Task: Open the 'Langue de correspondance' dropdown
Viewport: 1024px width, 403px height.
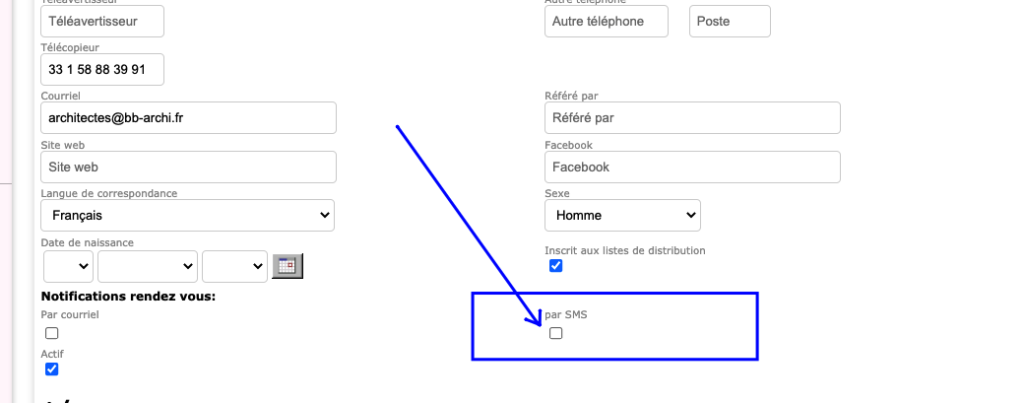Action: point(187,215)
